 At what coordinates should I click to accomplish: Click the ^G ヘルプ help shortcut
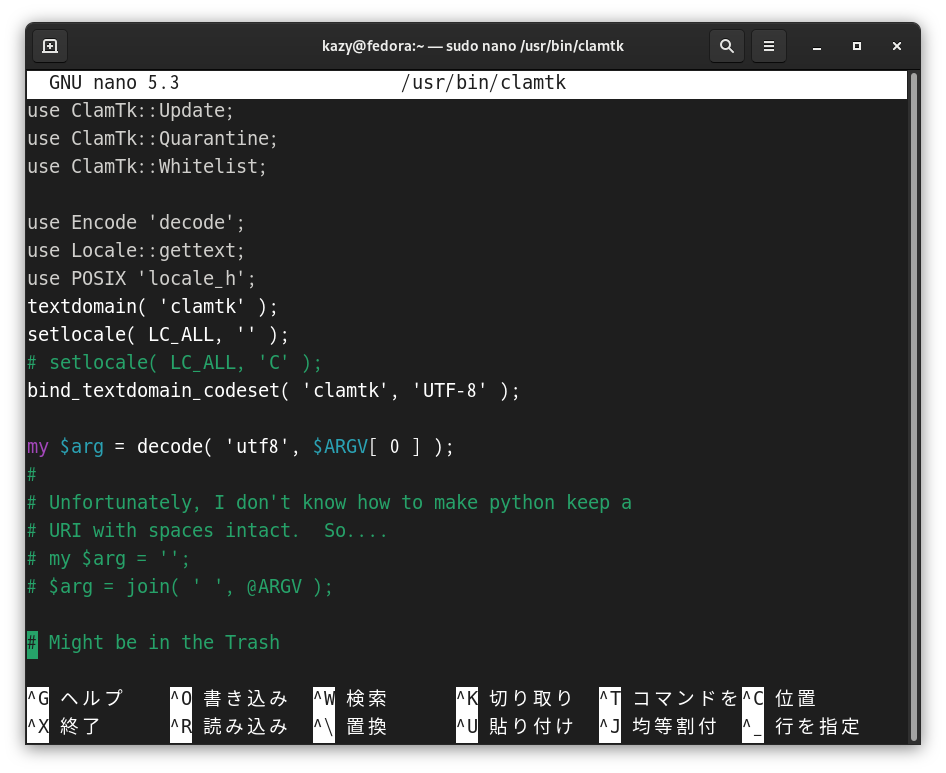coord(76,698)
